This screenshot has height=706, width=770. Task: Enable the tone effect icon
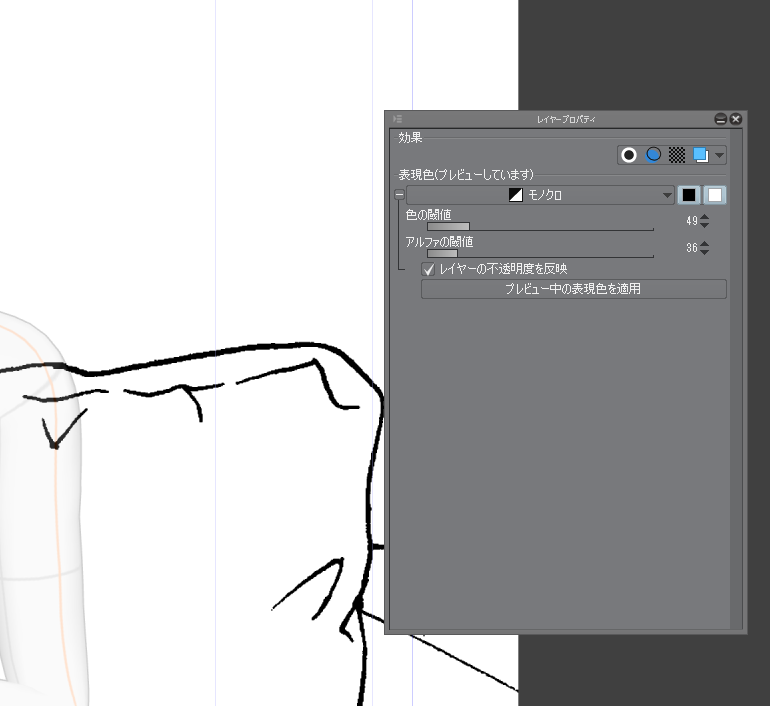677,155
